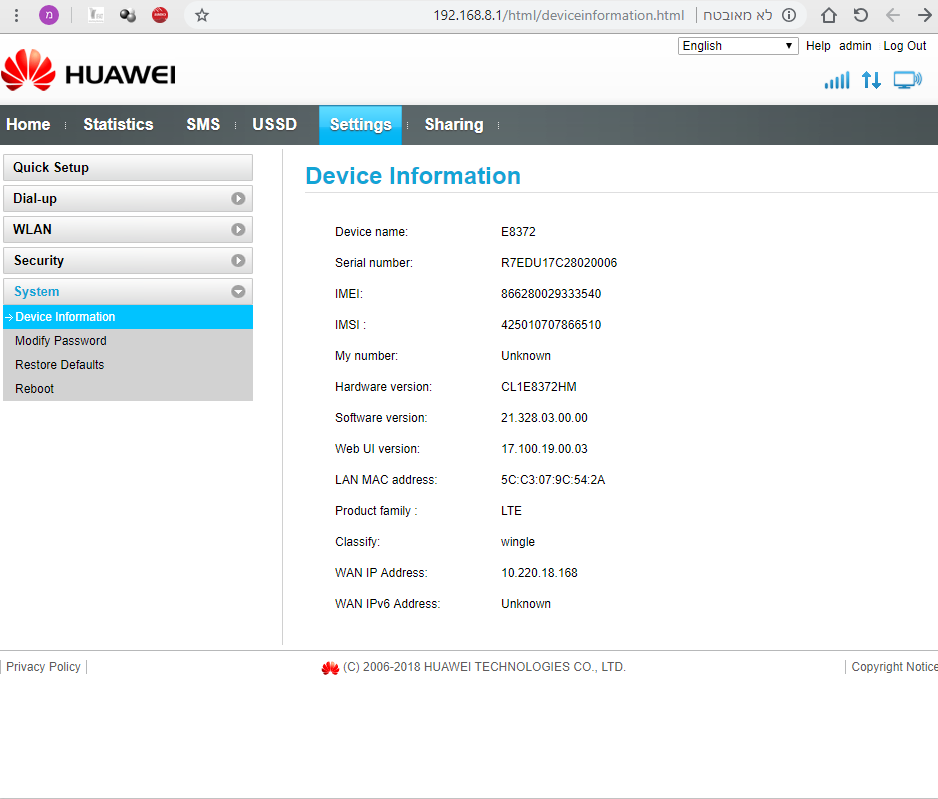Image resolution: width=938 pixels, height=799 pixels.
Task: Click the Huawei logo
Action: coord(89,71)
